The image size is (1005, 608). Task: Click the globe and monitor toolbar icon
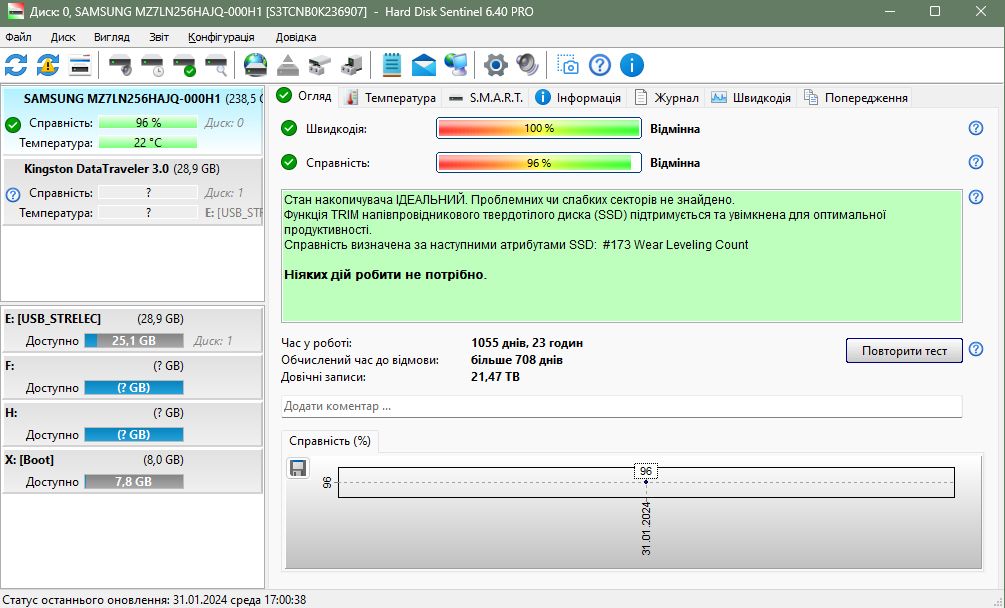pos(456,65)
